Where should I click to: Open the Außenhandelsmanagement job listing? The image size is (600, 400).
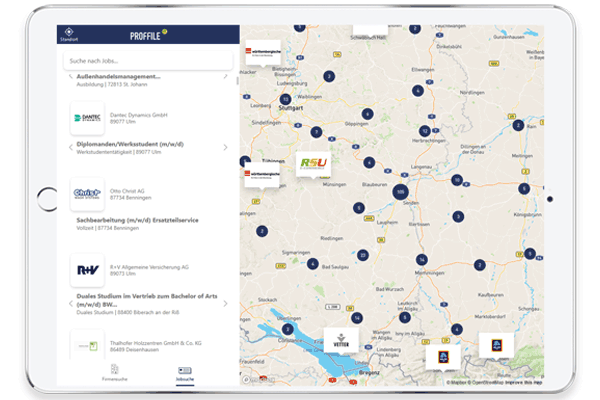118,77
